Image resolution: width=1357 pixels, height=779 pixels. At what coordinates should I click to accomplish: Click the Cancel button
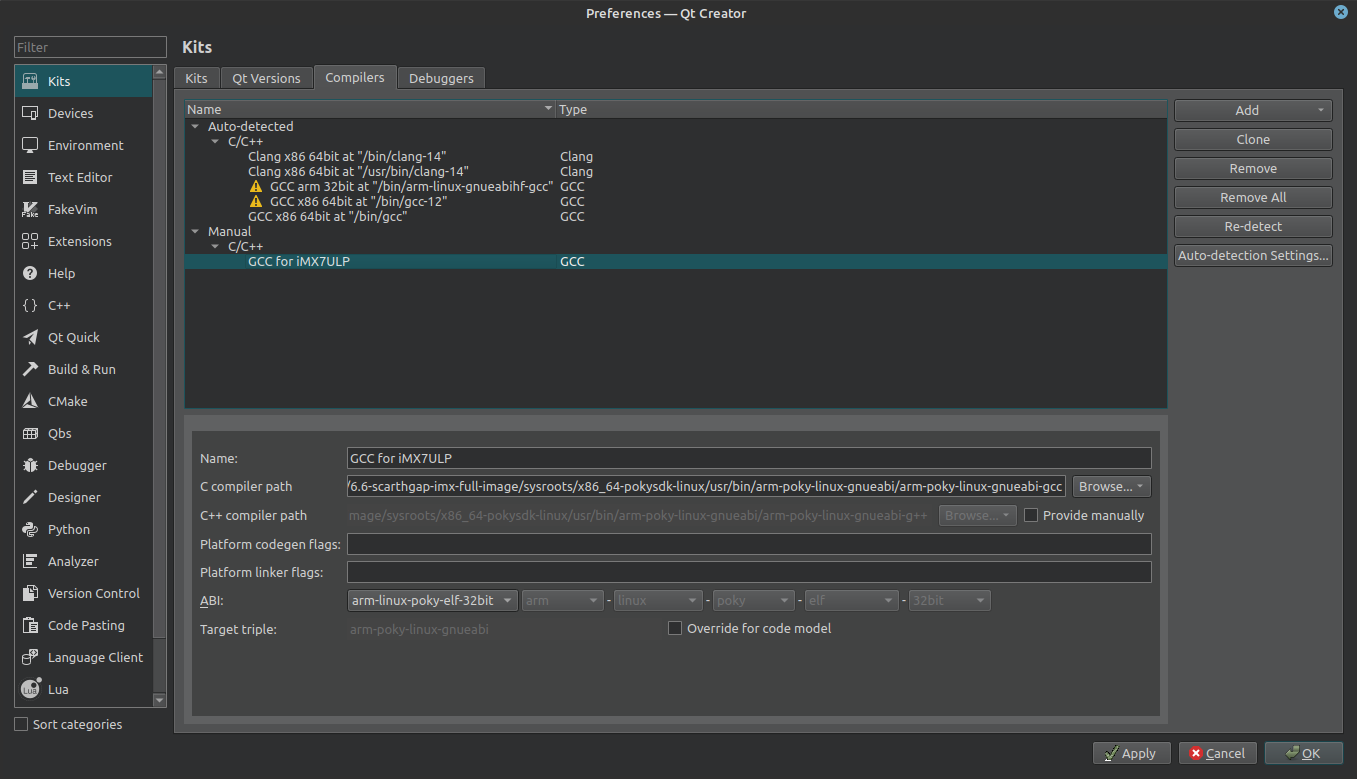click(1218, 753)
